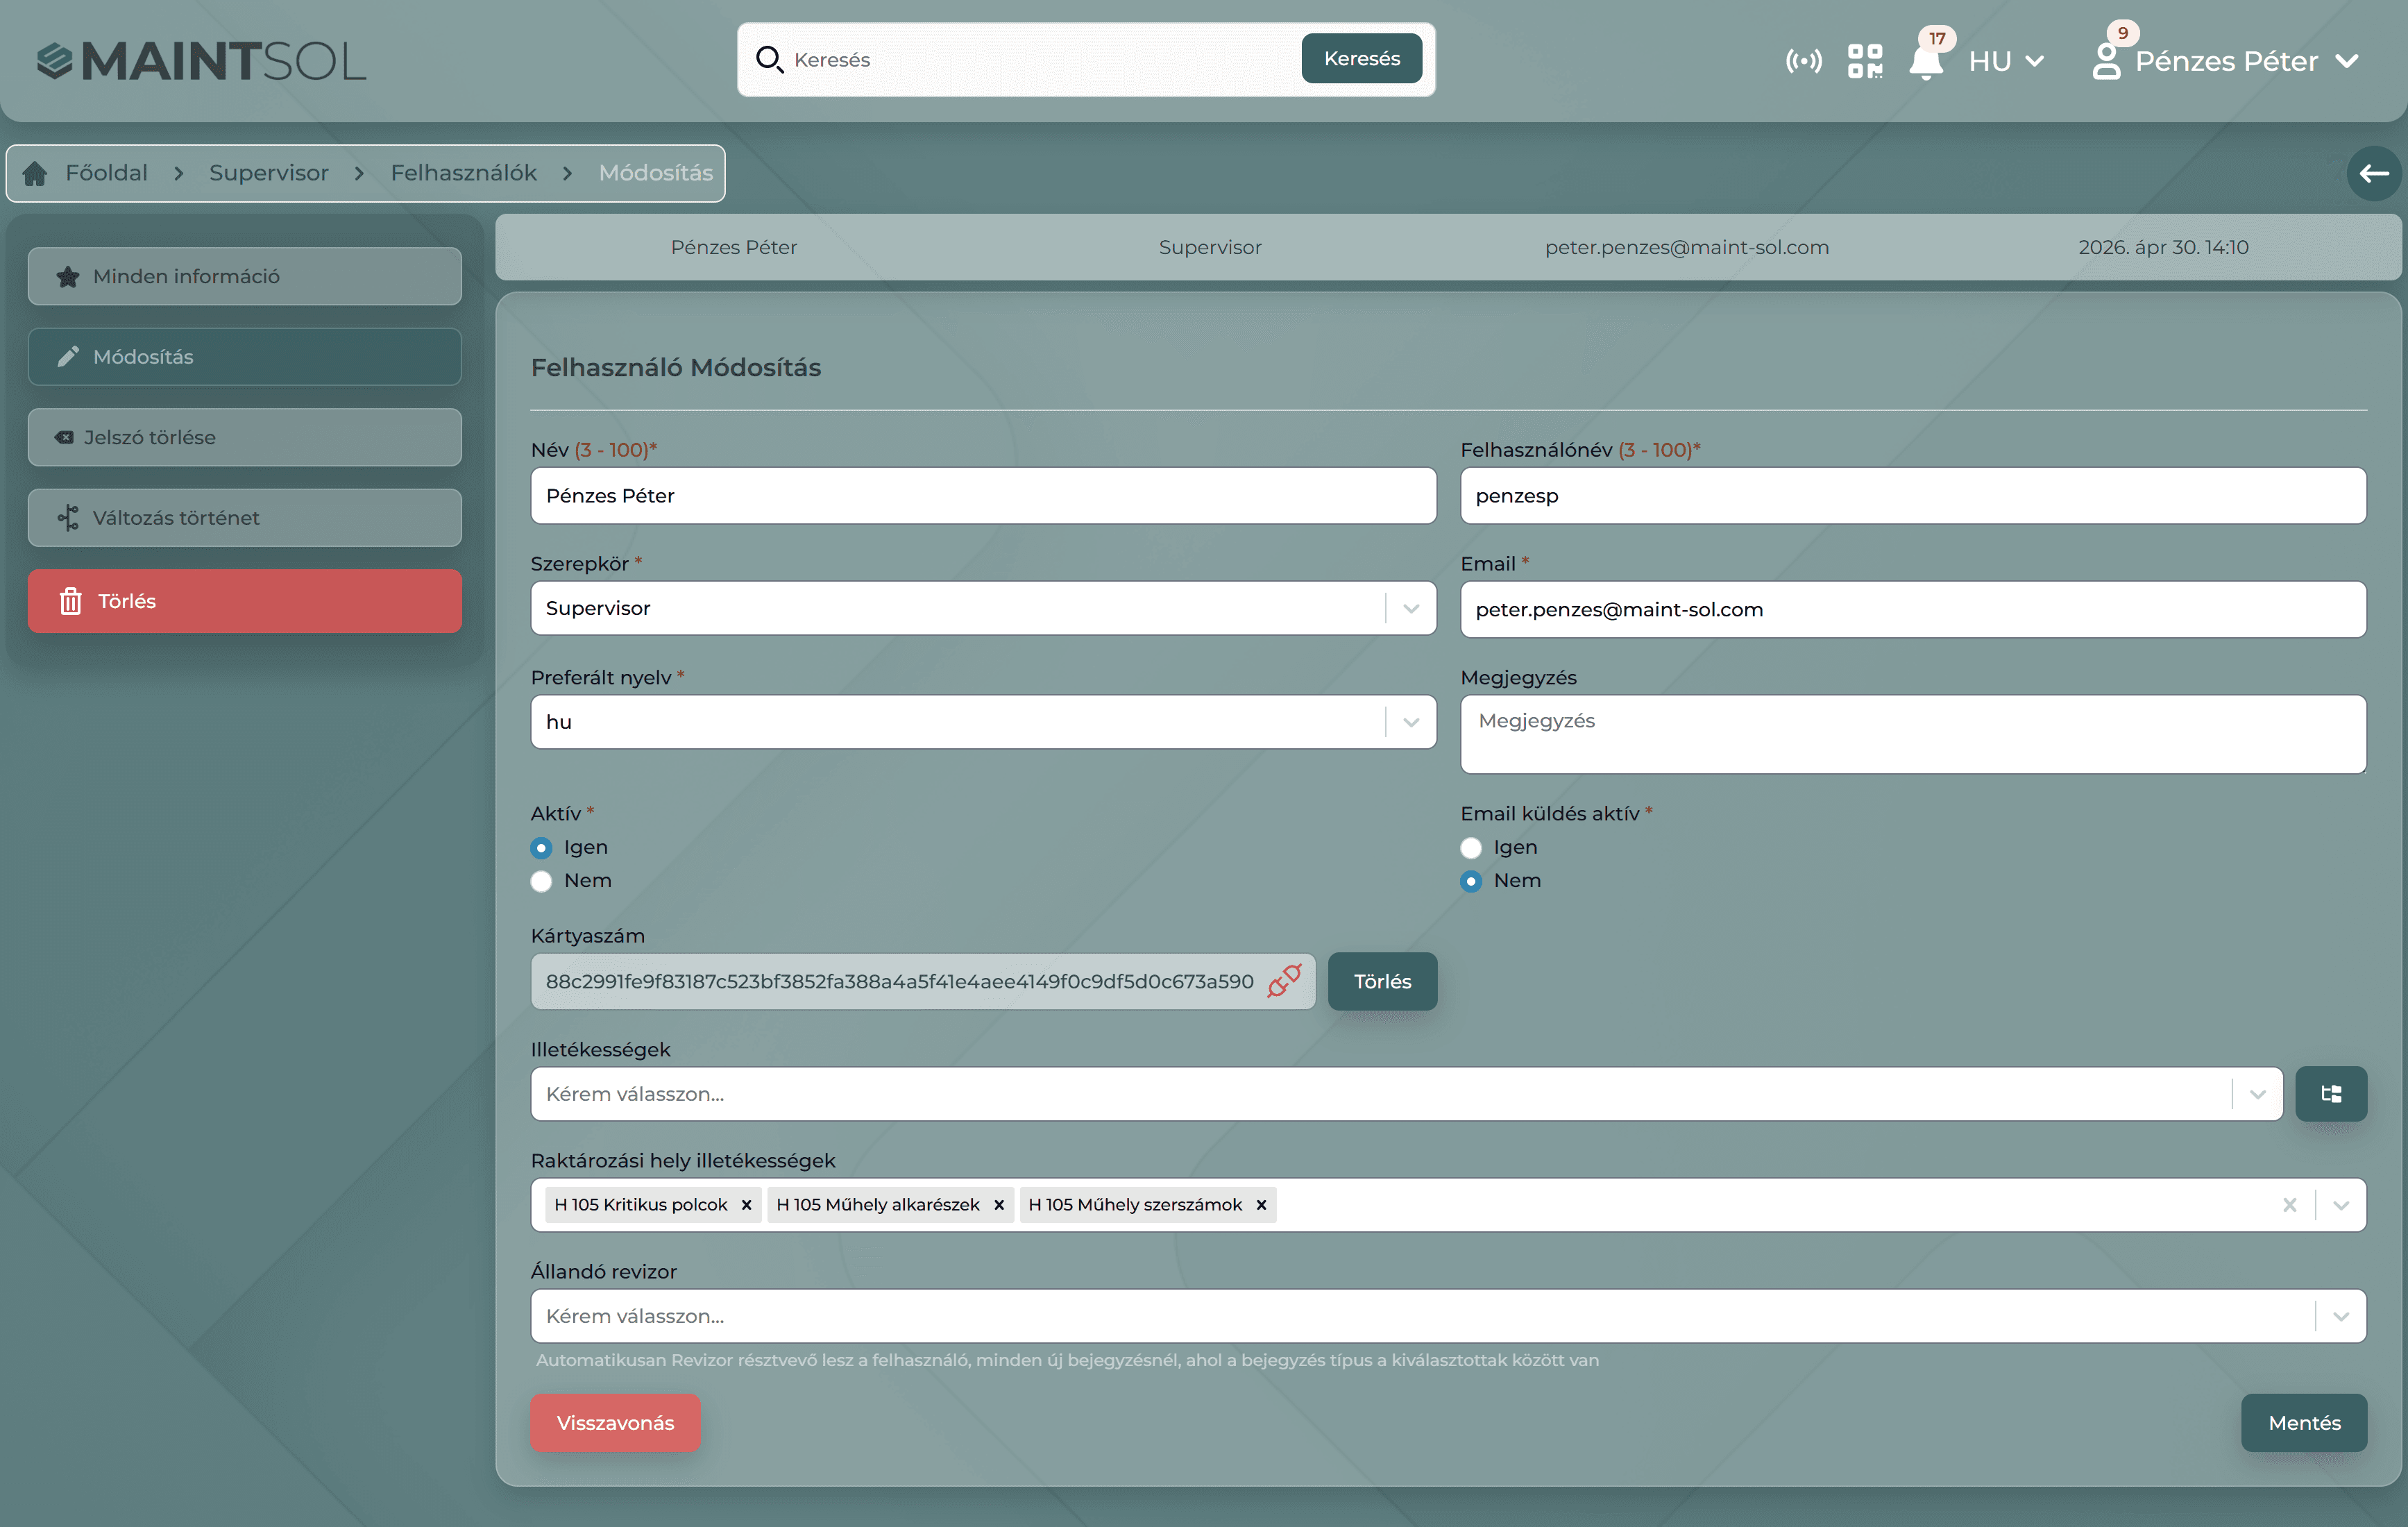
Task: Click the MAINTSOL logo
Action: (201, 60)
